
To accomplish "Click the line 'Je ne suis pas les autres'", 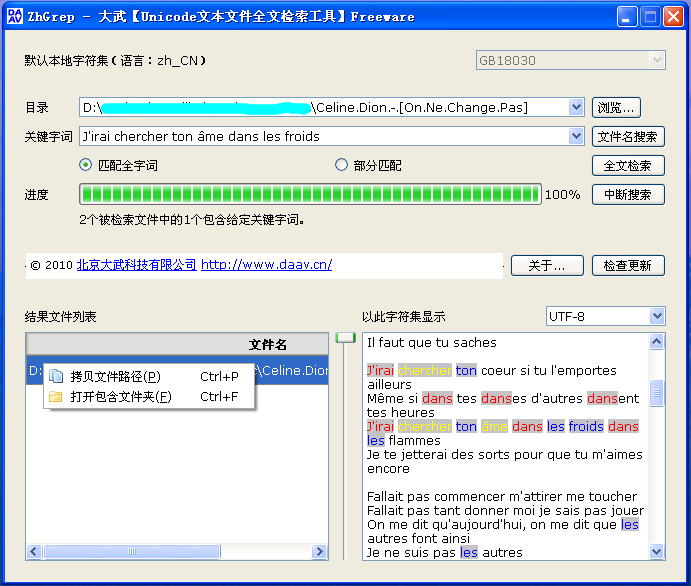I will [x=445, y=552].
